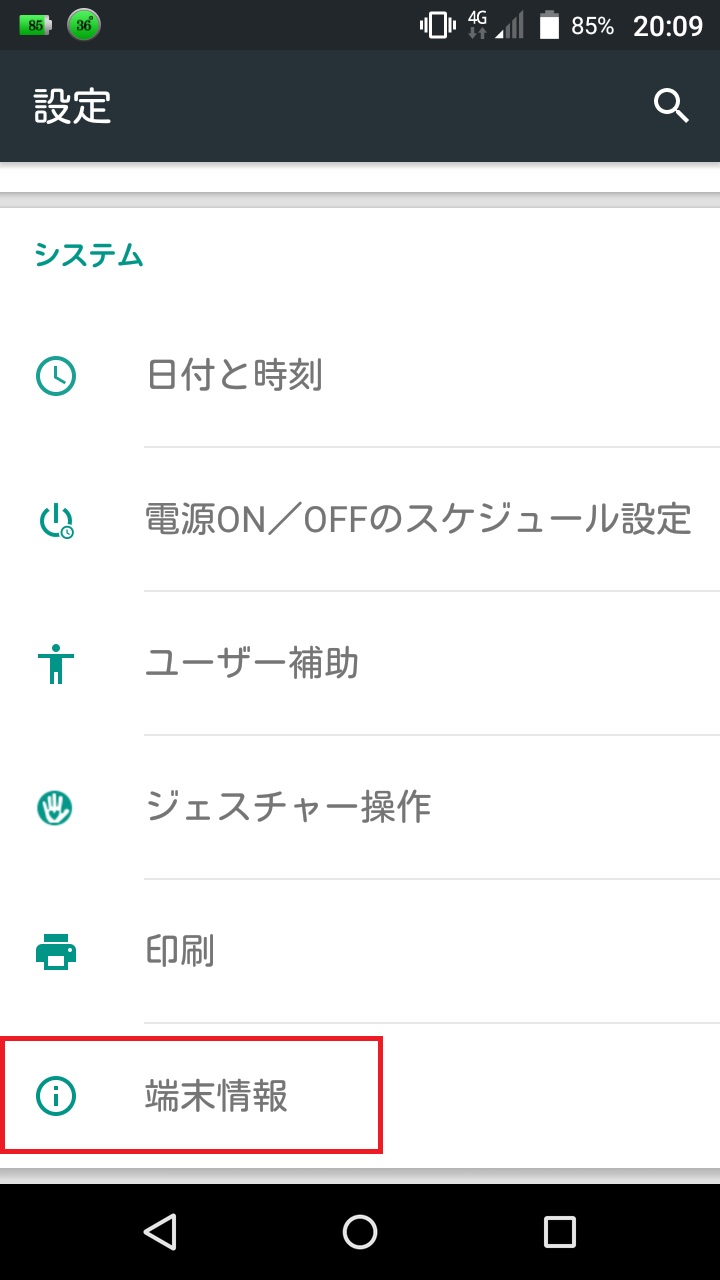
Task: Tap the システム section header
Action: [x=89, y=256]
